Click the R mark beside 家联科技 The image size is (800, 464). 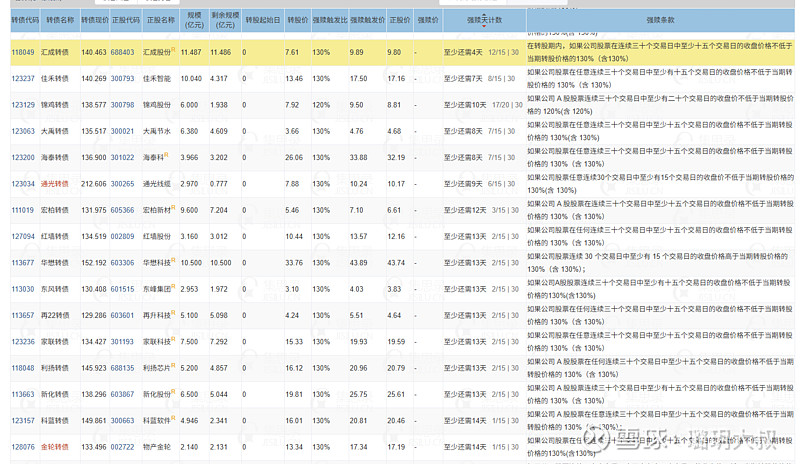click(173, 339)
